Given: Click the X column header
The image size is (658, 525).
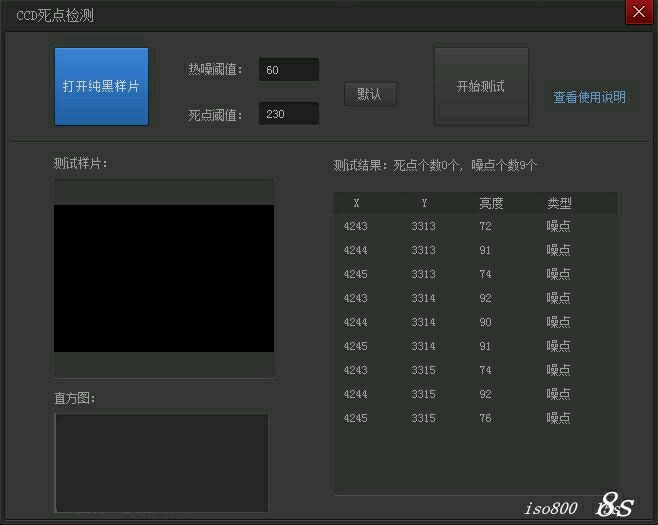Looking at the screenshot, I should coord(356,204).
